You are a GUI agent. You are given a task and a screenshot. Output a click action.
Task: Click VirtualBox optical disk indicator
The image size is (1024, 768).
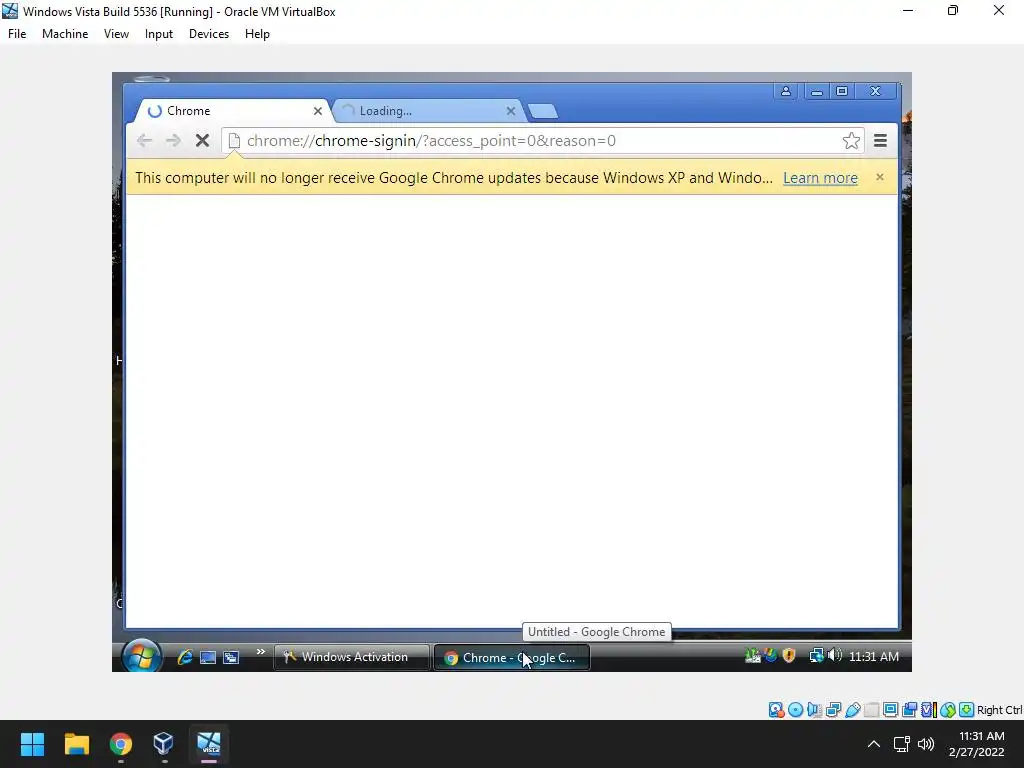(x=795, y=710)
